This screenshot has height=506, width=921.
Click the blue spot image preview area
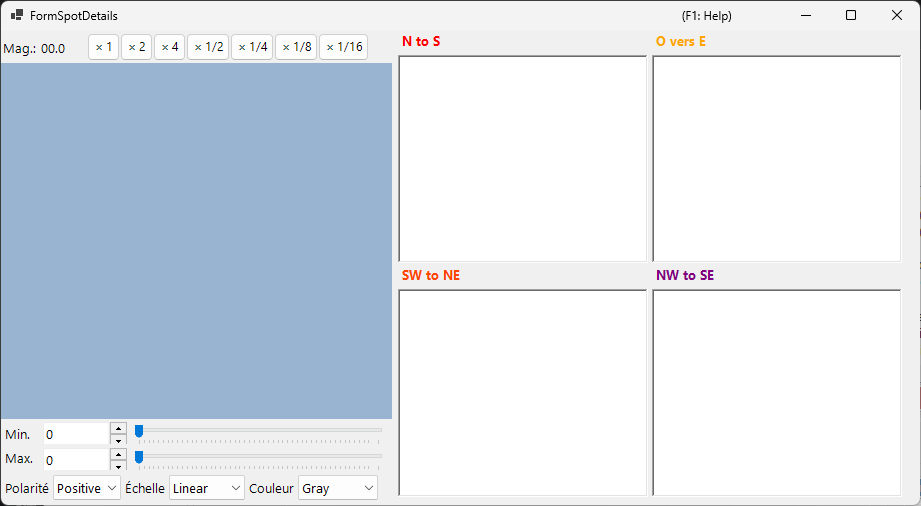click(196, 241)
